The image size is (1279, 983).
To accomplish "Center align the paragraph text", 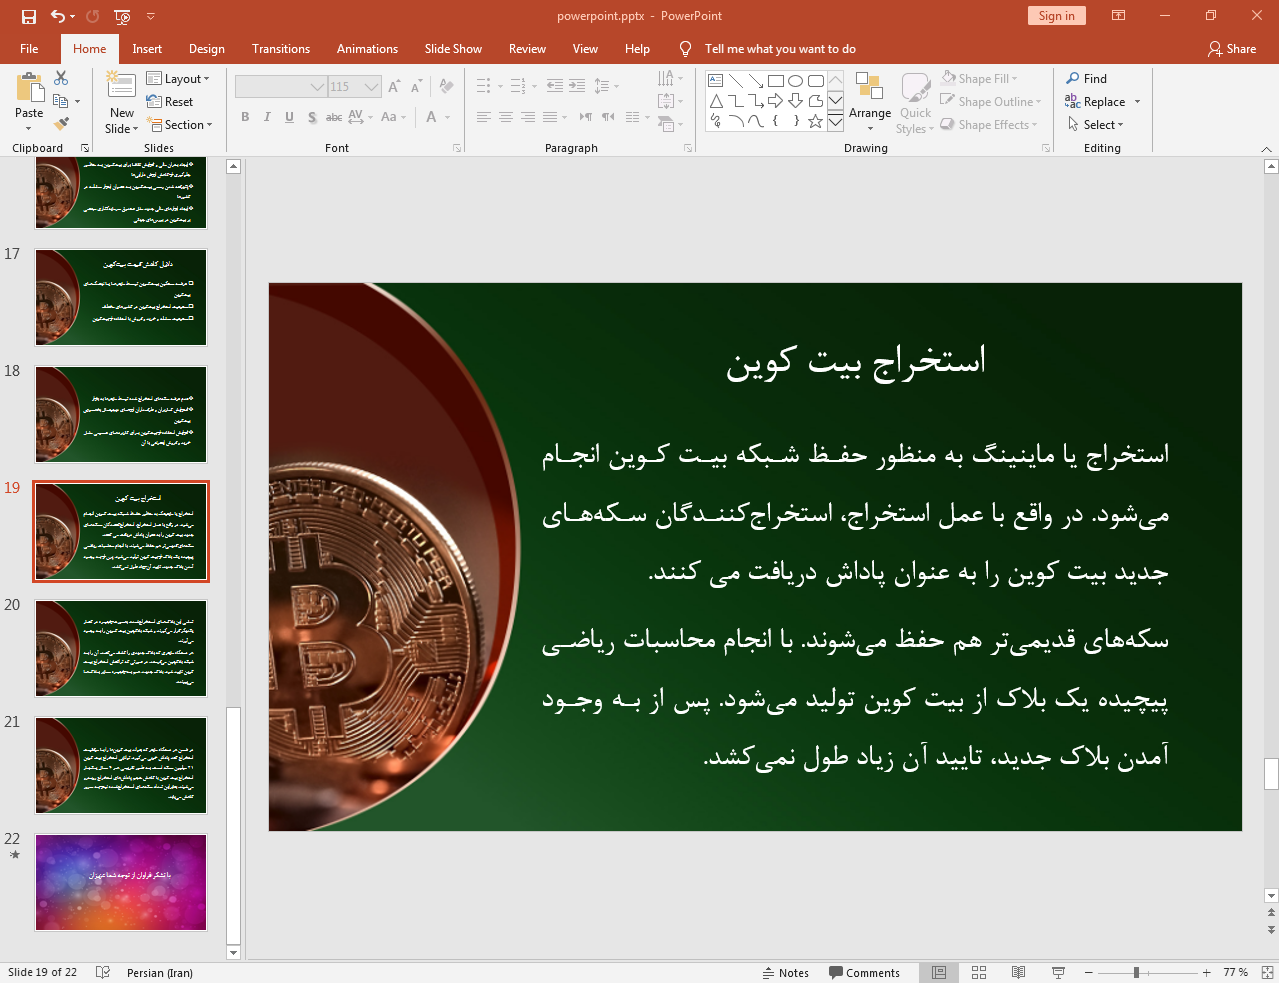I will tap(506, 117).
